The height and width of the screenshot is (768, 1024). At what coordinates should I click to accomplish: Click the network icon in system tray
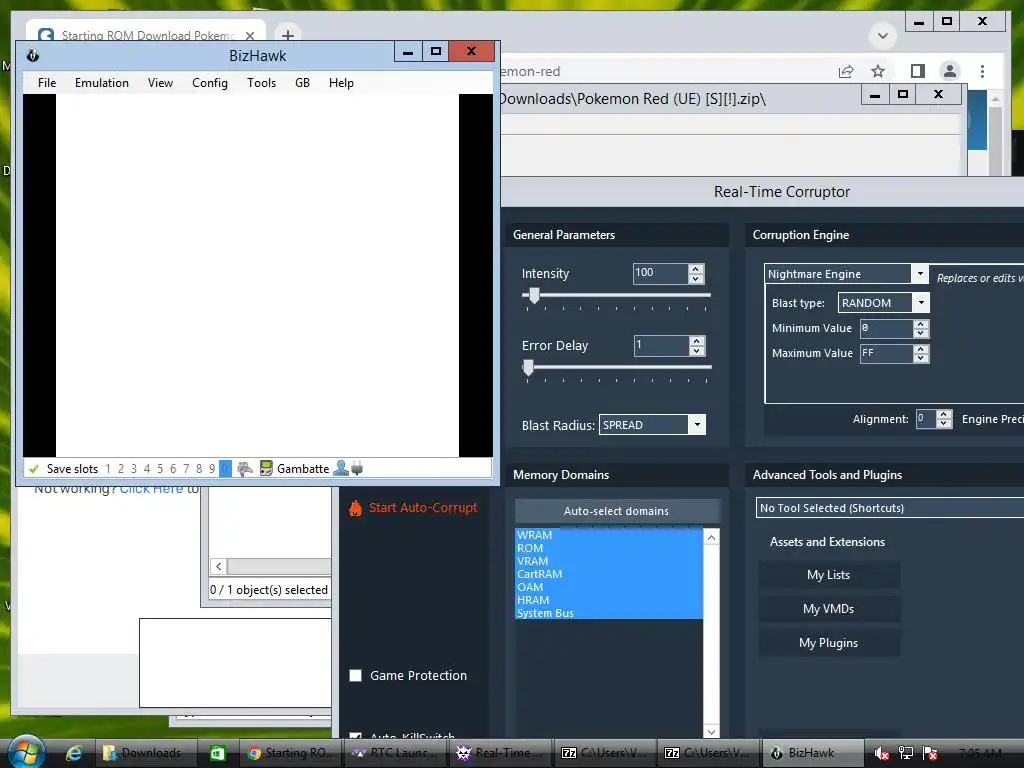[906, 753]
